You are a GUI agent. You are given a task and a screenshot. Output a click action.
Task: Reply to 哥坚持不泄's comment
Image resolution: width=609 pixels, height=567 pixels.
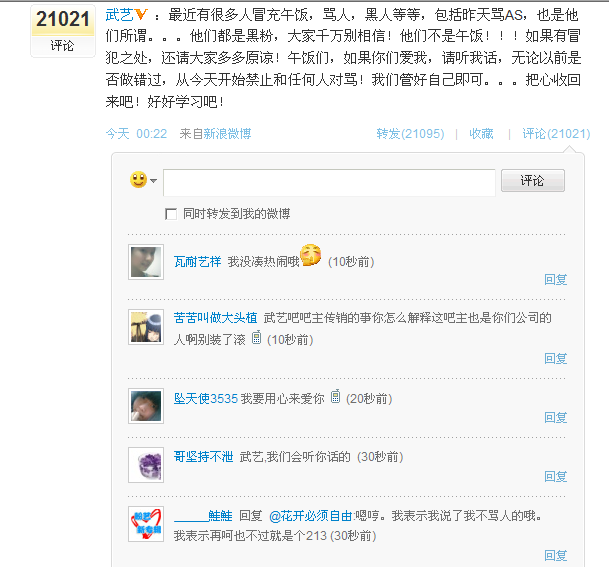[x=555, y=477]
